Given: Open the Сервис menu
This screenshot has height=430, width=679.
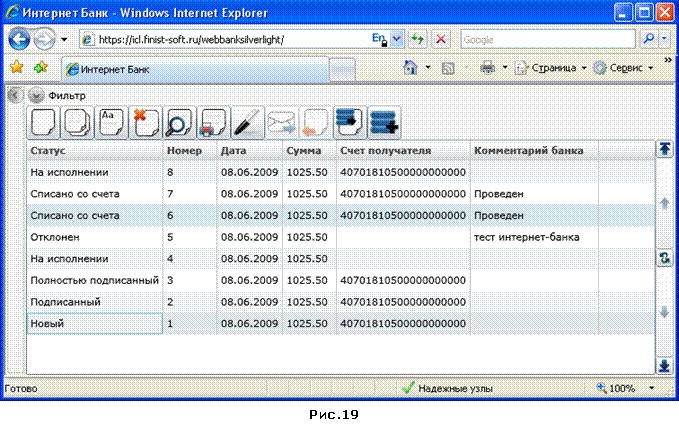Looking at the screenshot, I should [x=623, y=68].
